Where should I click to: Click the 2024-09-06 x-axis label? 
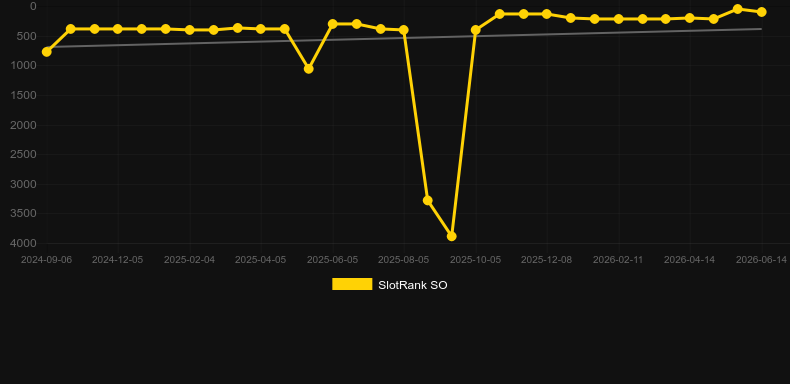pos(46,260)
